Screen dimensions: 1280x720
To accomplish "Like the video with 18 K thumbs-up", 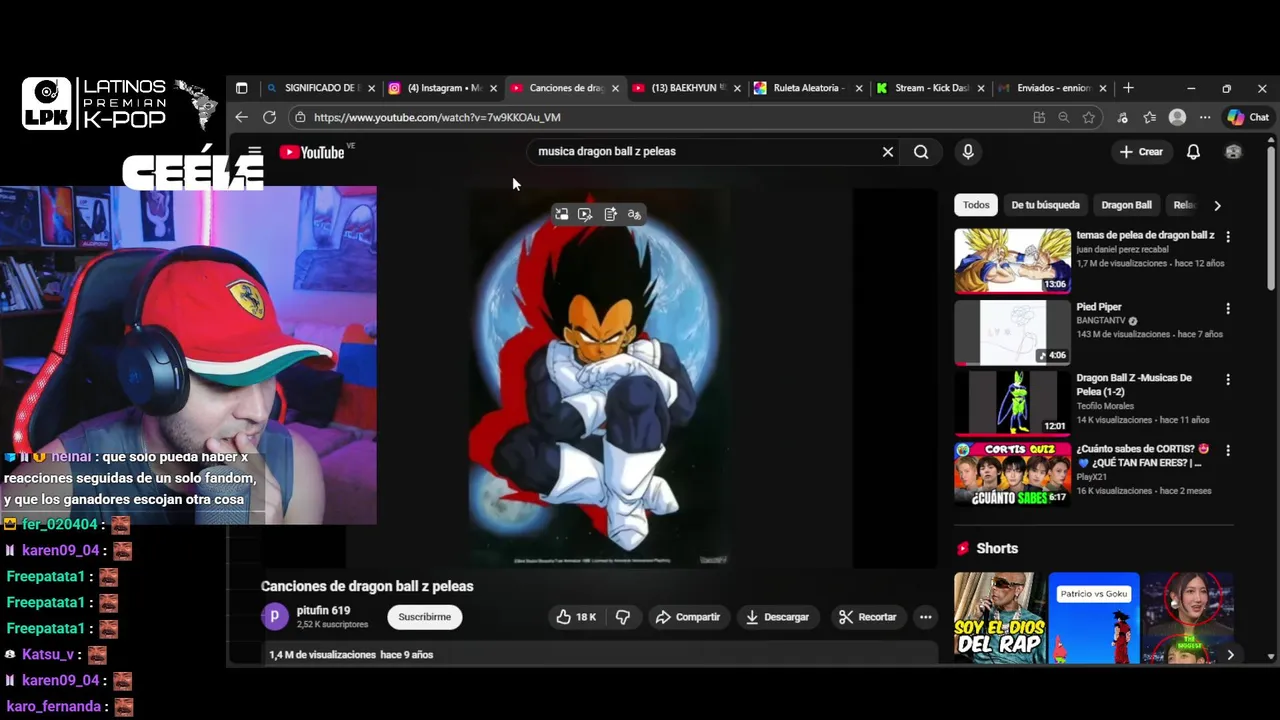I will [576, 617].
